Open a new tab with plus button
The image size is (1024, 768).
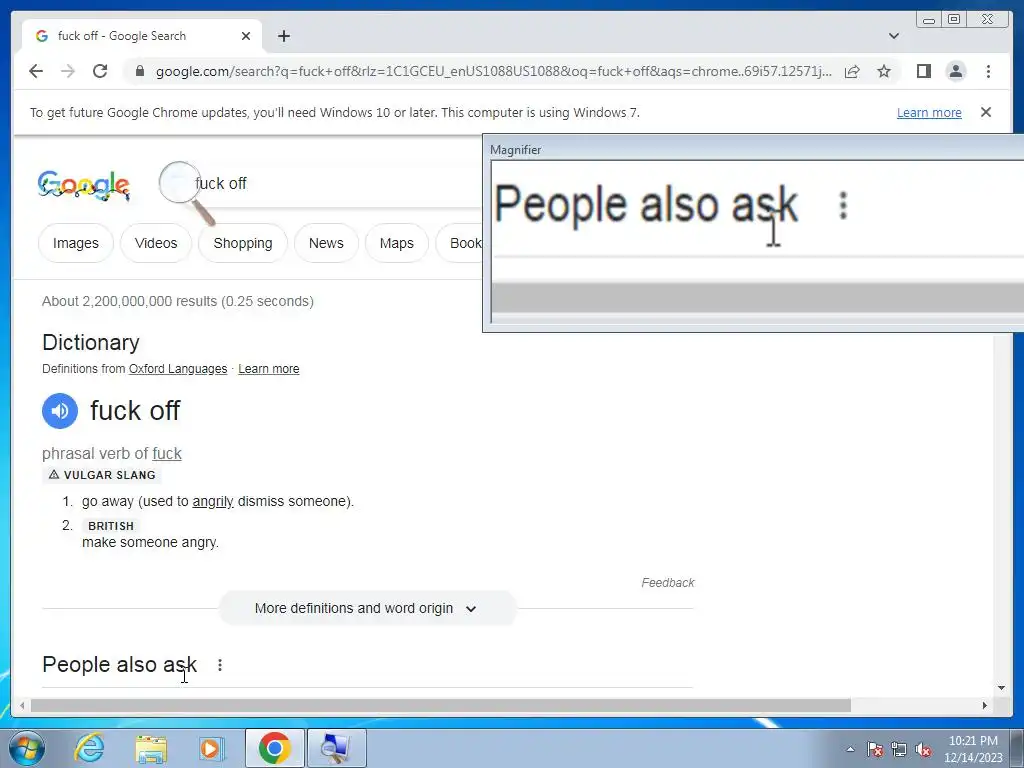(283, 36)
